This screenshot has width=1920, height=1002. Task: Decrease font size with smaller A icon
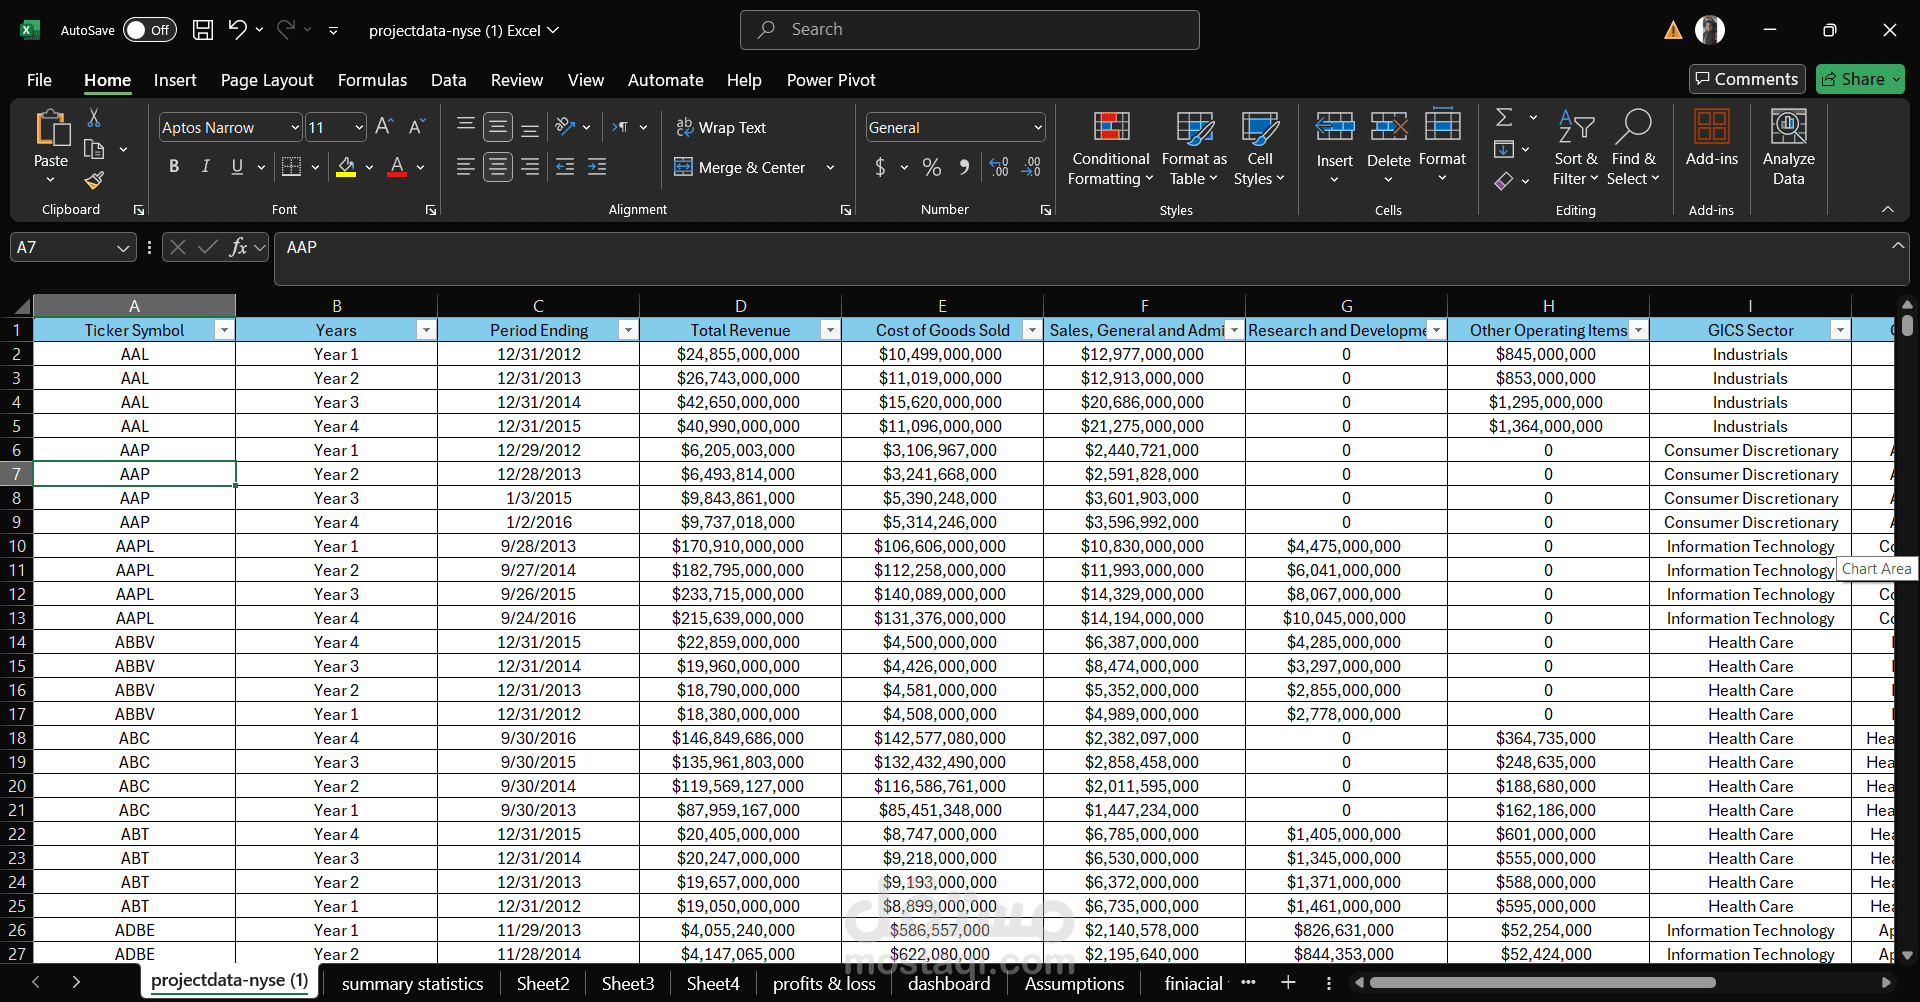pos(417,127)
